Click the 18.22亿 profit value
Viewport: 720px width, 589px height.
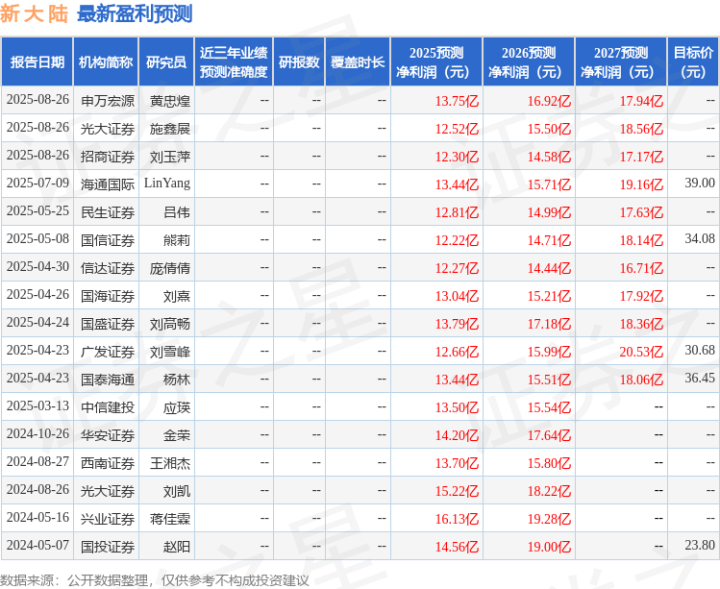549,491
